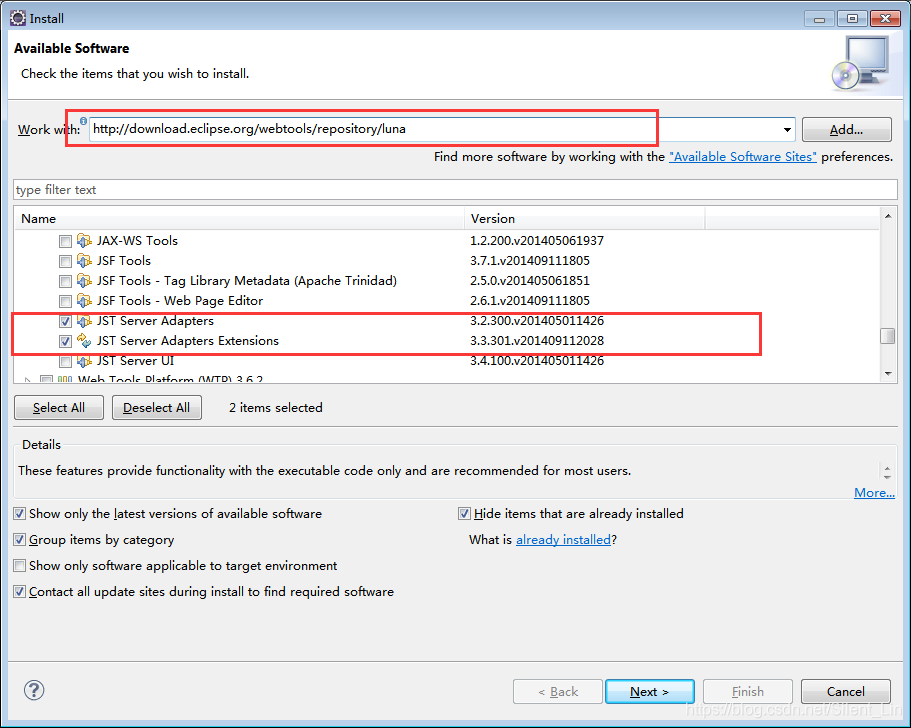Check the JST Server UI checkbox
The width and height of the screenshot is (911, 728).
[x=65, y=361]
